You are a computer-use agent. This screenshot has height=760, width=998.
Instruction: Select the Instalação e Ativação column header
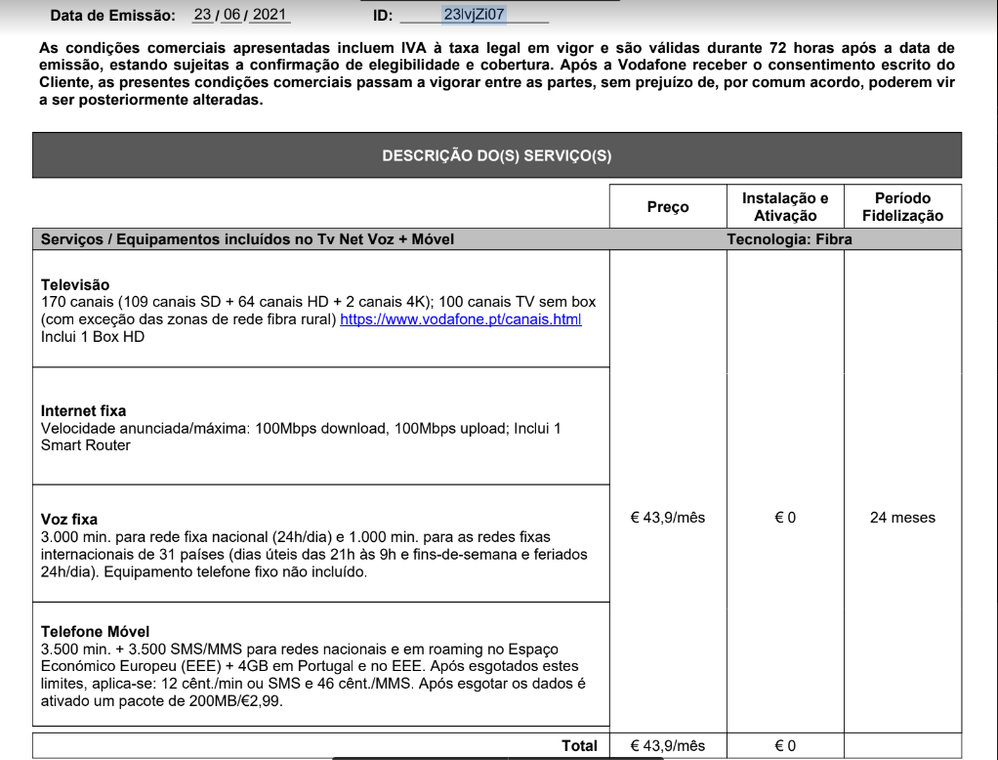coord(785,207)
